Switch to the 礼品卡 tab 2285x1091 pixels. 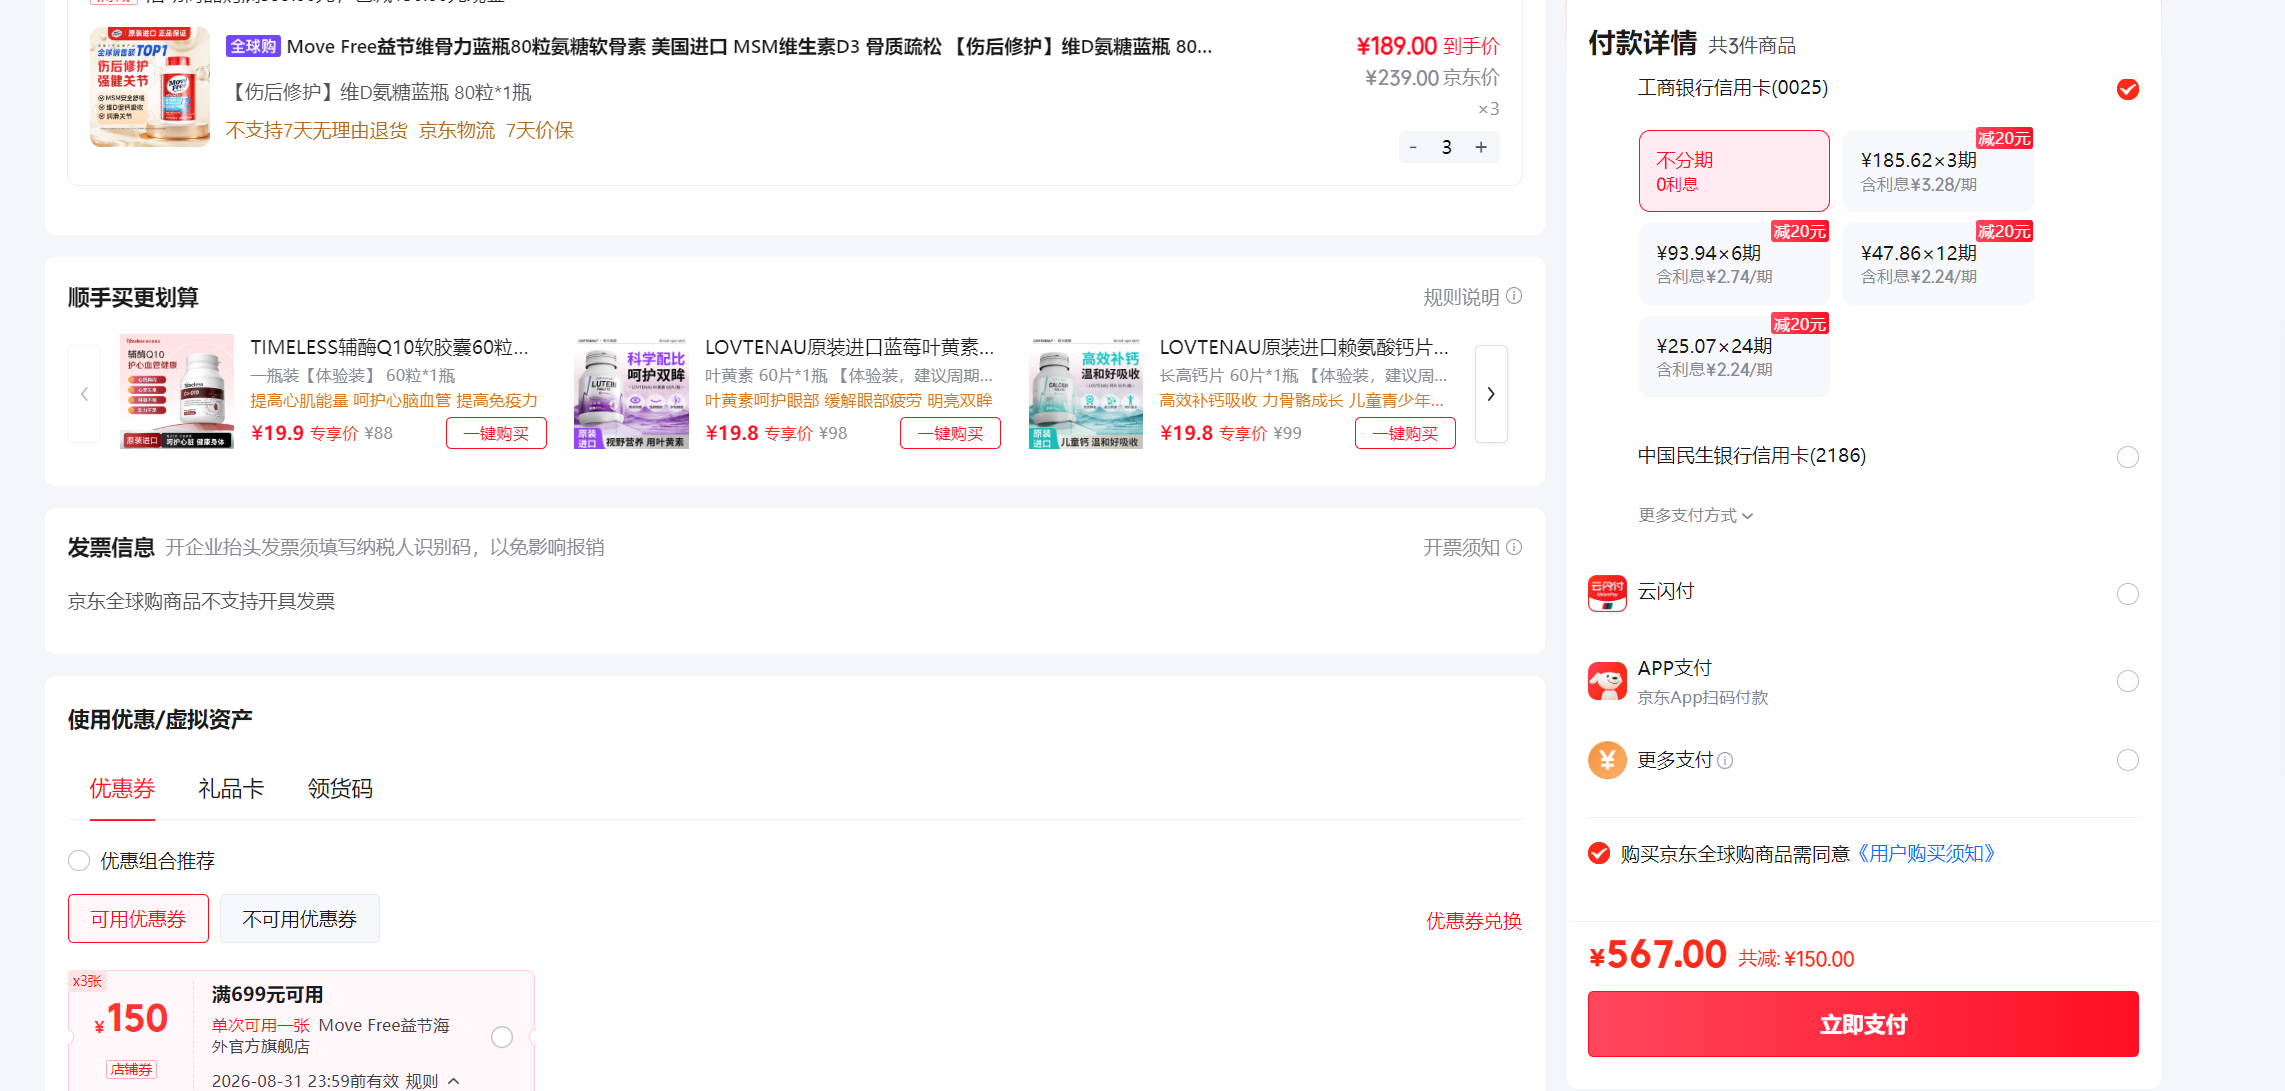(231, 789)
